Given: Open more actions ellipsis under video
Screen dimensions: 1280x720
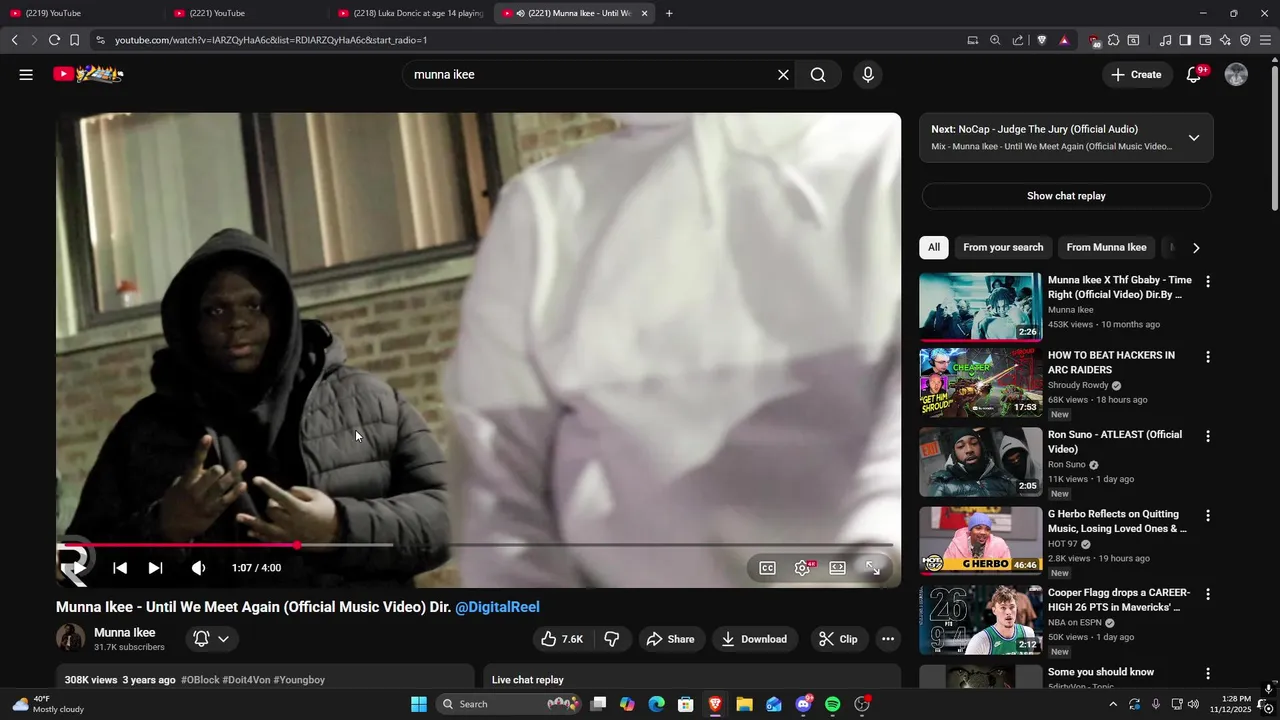Looking at the screenshot, I should [887, 639].
